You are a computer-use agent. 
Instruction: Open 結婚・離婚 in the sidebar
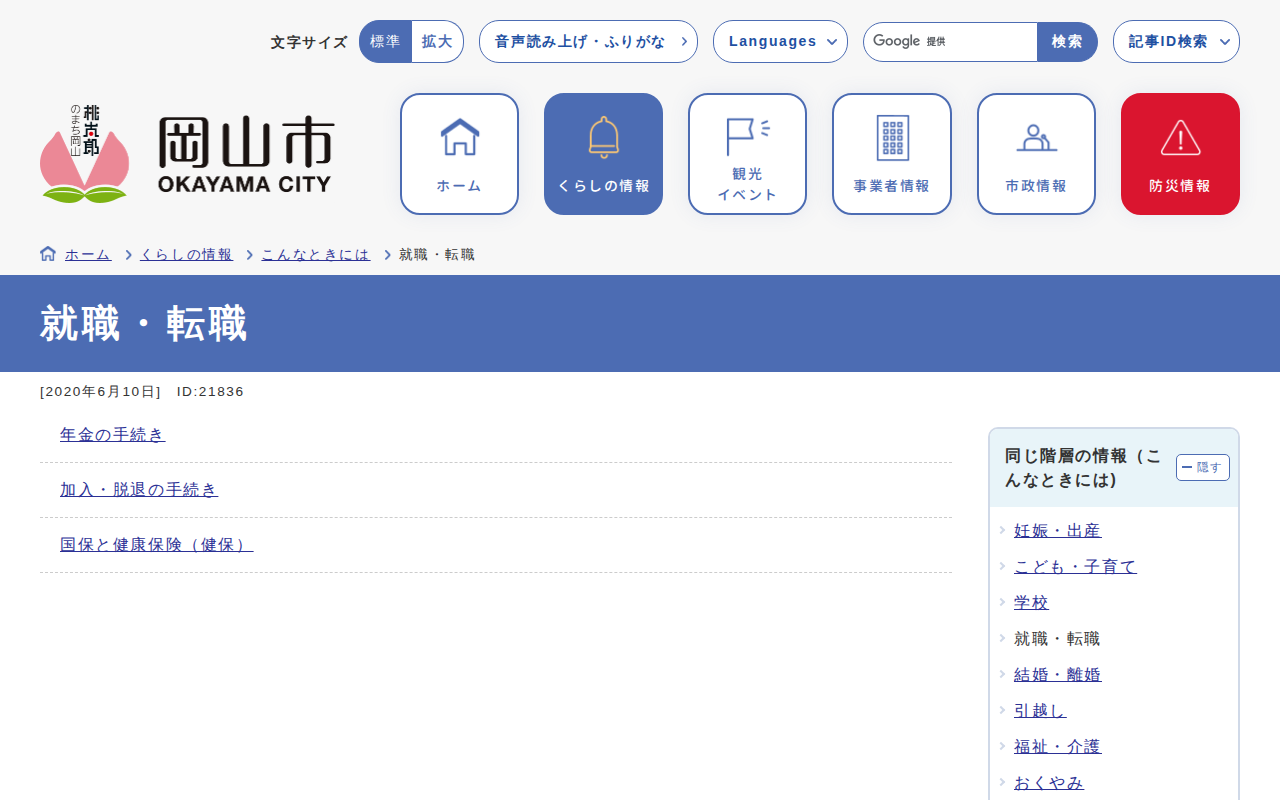coord(1057,675)
